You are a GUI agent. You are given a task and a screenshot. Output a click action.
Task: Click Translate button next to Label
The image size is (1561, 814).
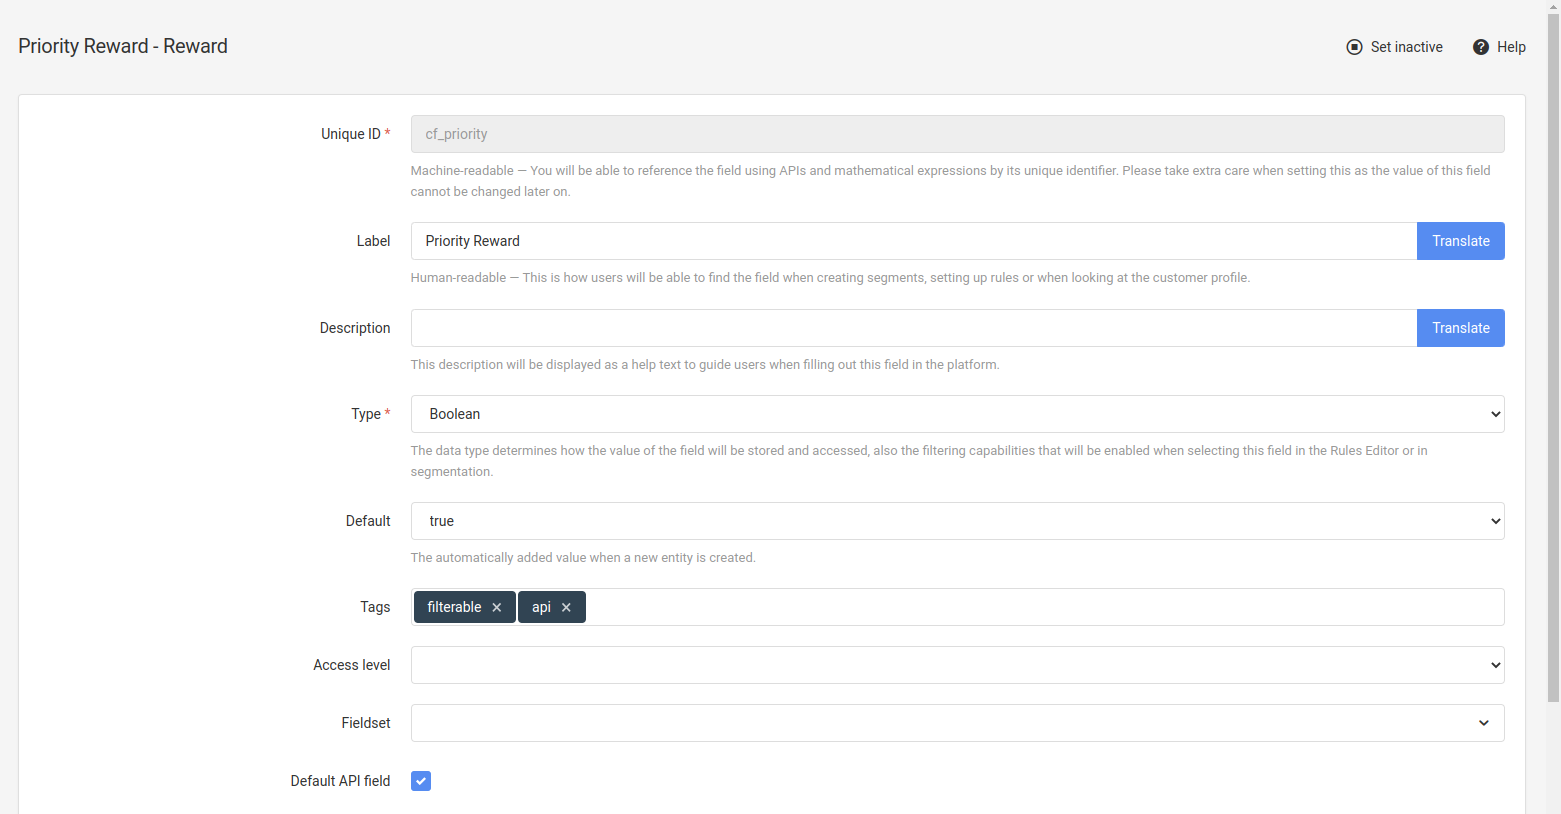pyautogui.click(x=1460, y=241)
